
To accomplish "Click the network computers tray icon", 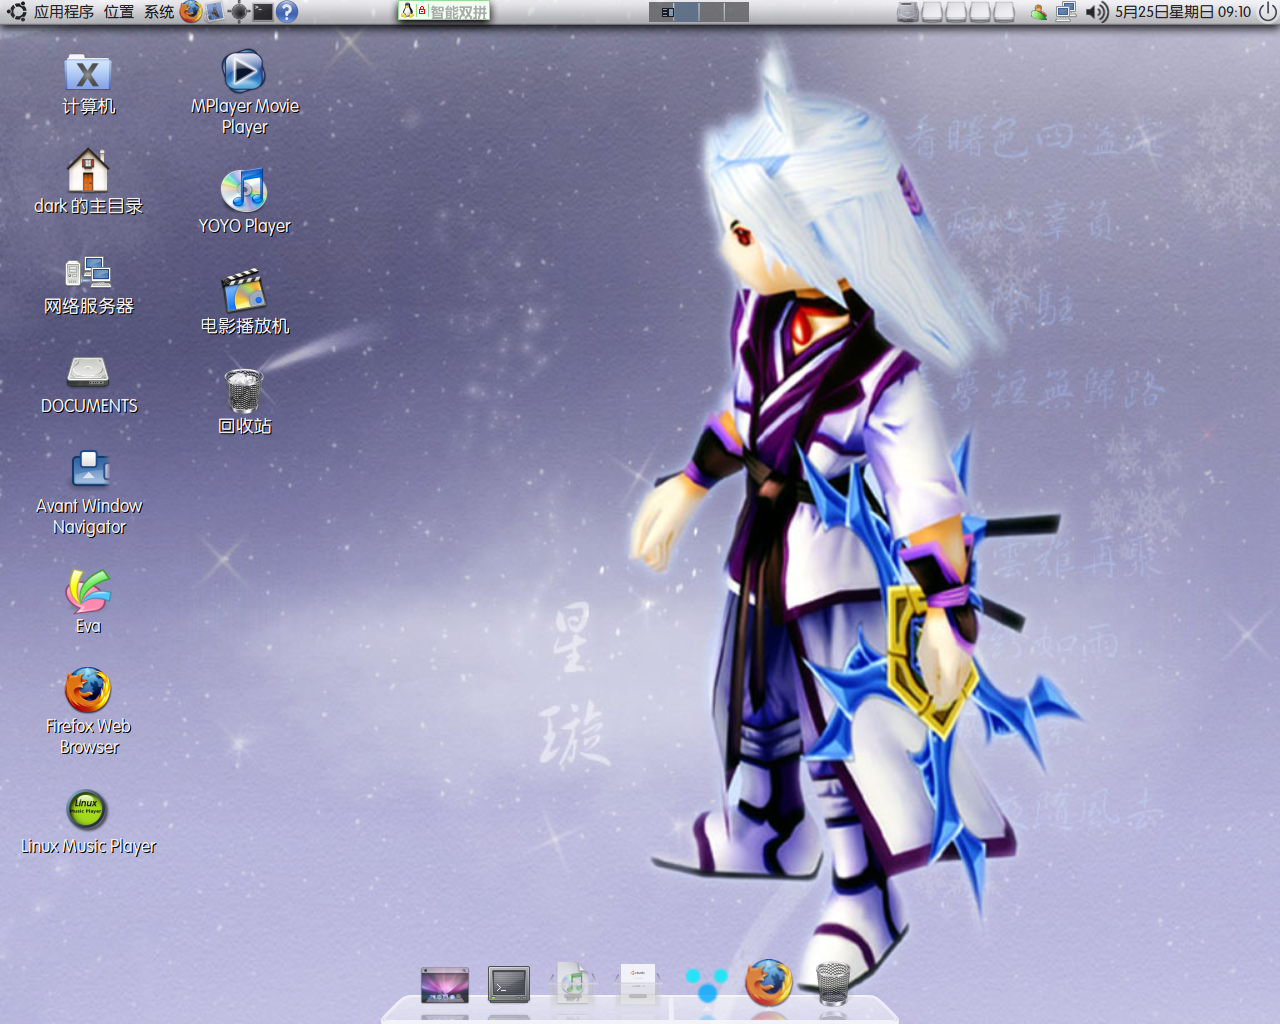I will point(1066,12).
